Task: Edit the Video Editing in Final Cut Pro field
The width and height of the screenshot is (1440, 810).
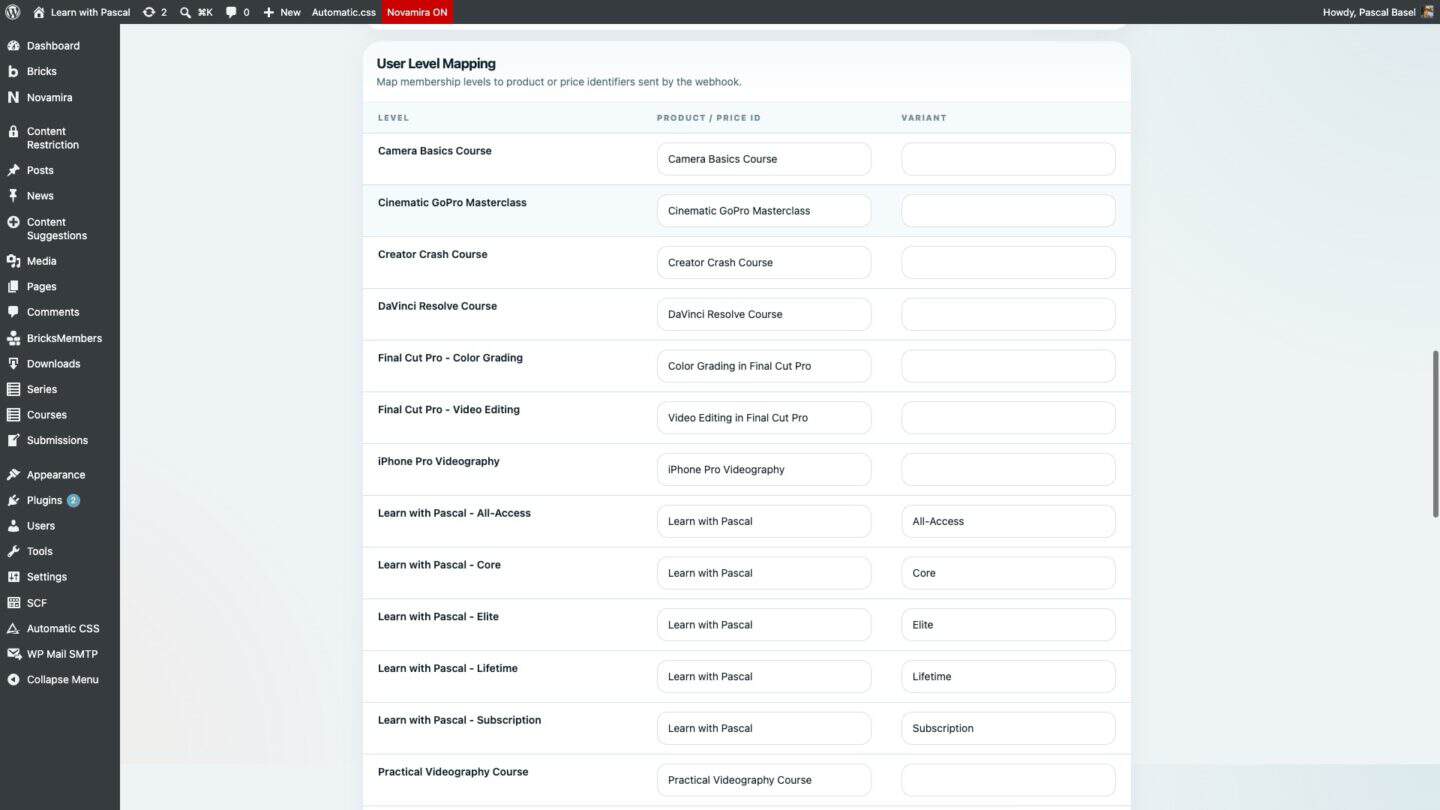Action: [x=764, y=418]
